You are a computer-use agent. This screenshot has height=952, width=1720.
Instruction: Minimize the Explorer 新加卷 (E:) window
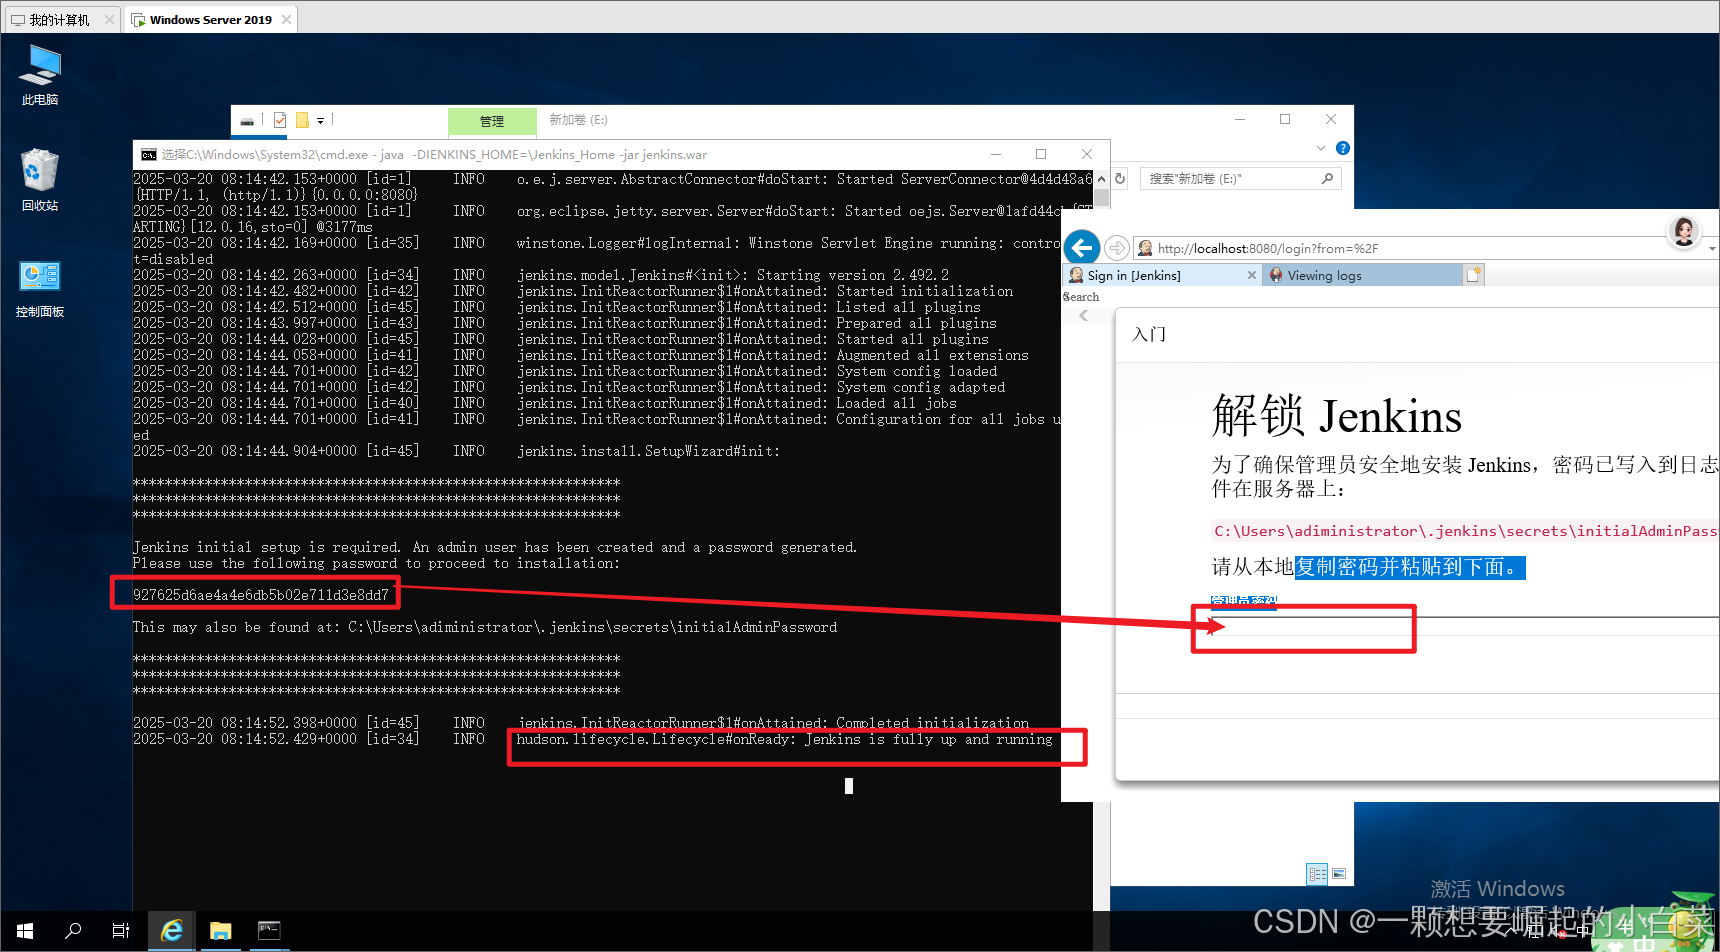tap(1240, 119)
